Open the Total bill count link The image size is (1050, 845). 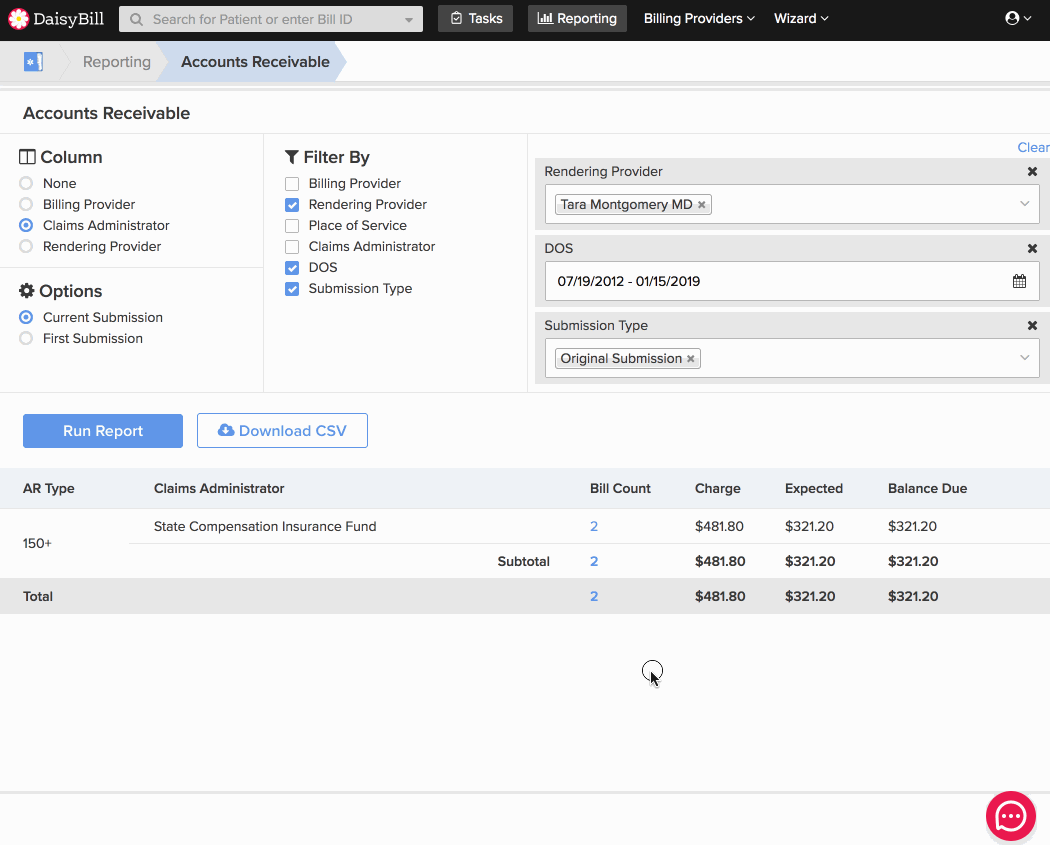[593, 596]
